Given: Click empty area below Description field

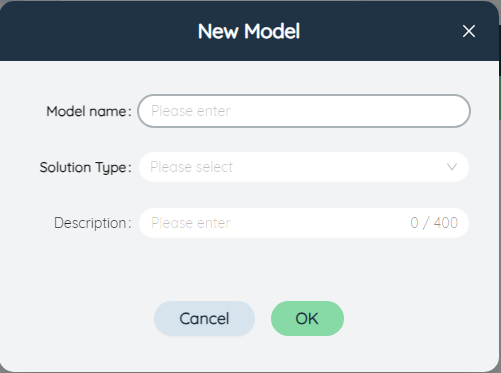Looking at the screenshot, I should pos(304,268).
